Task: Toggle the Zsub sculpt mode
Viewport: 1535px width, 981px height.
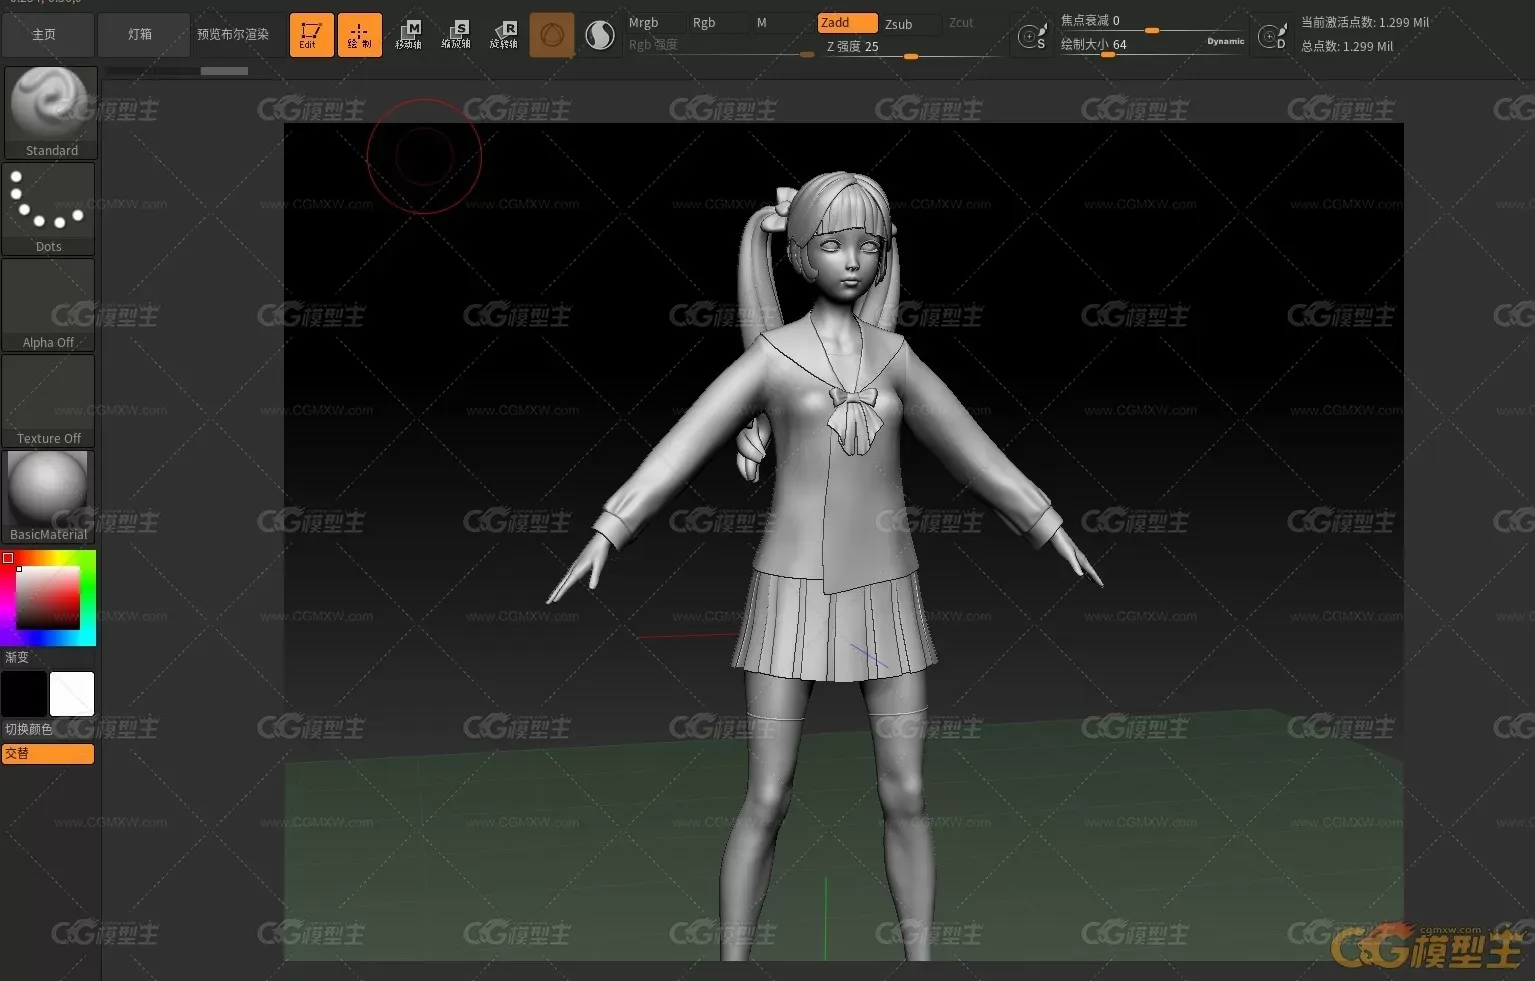Action: tap(899, 24)
